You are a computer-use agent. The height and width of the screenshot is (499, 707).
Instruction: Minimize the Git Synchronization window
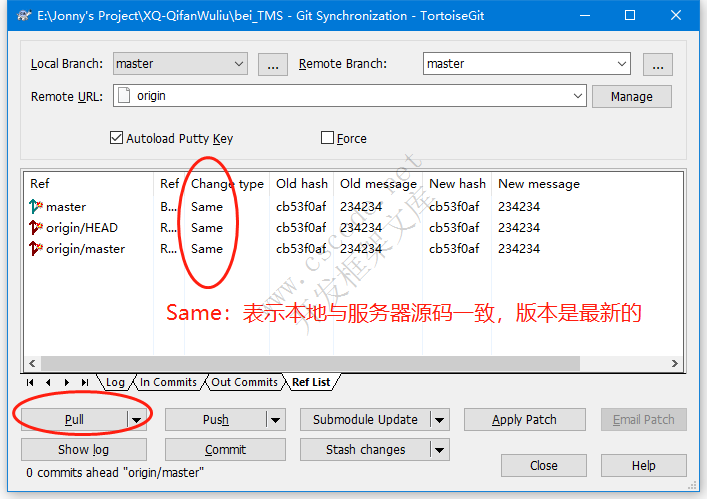pos(585,15)
